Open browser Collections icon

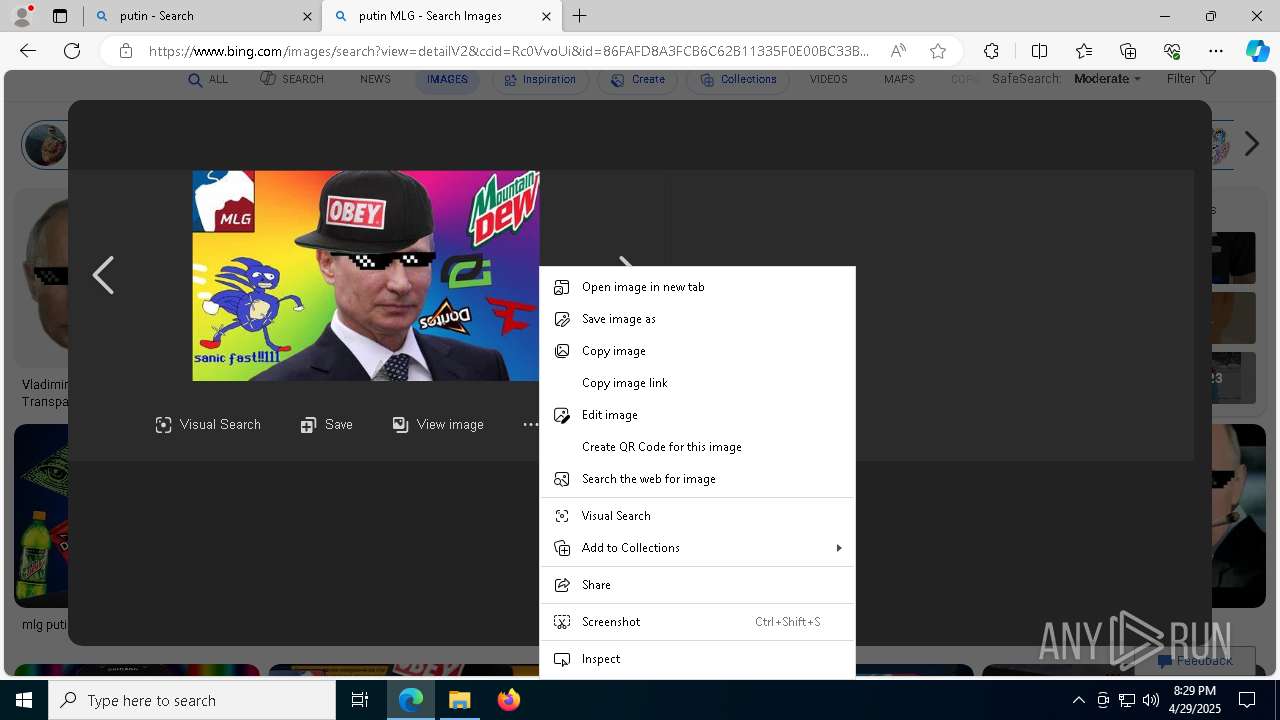1128,51
